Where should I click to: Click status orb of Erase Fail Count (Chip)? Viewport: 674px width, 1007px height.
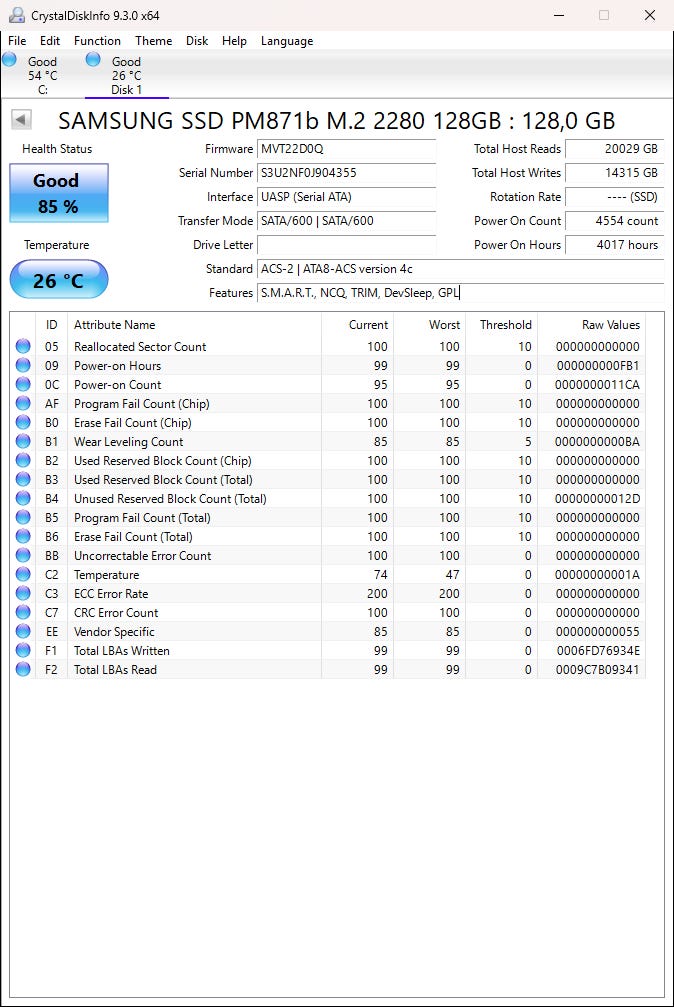[x=23, y=422]
